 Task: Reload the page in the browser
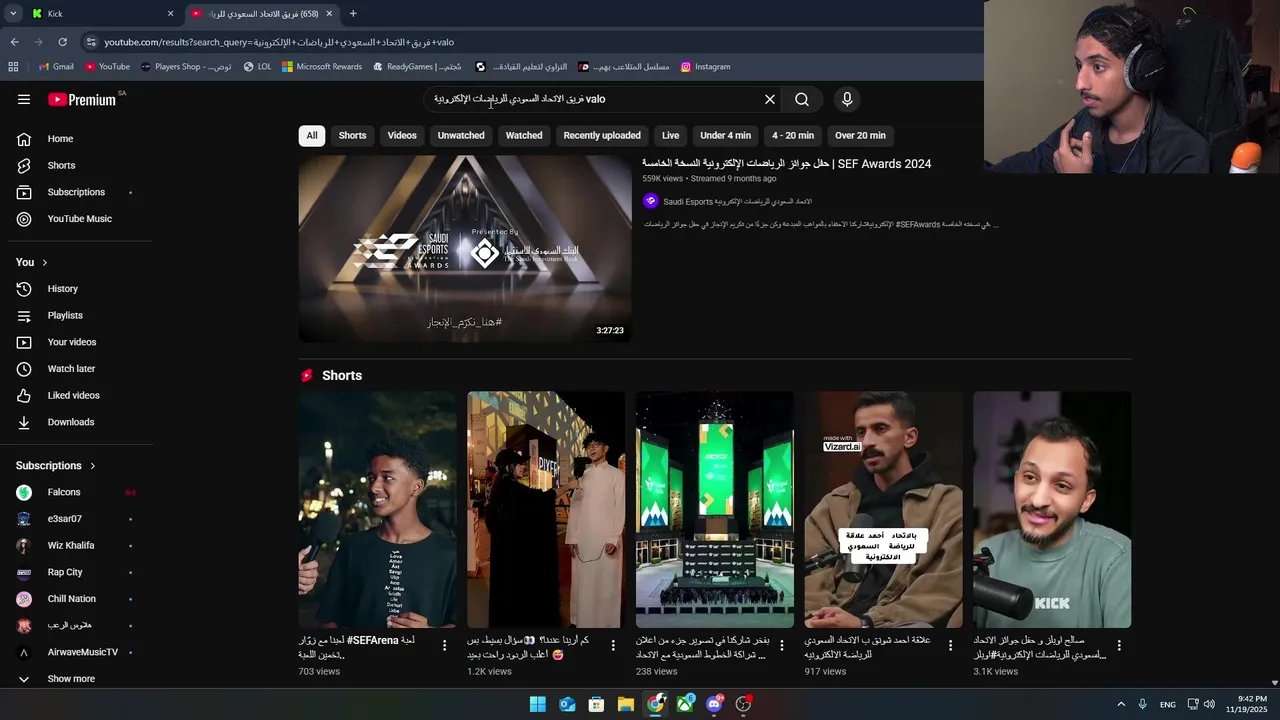[62, 42]
